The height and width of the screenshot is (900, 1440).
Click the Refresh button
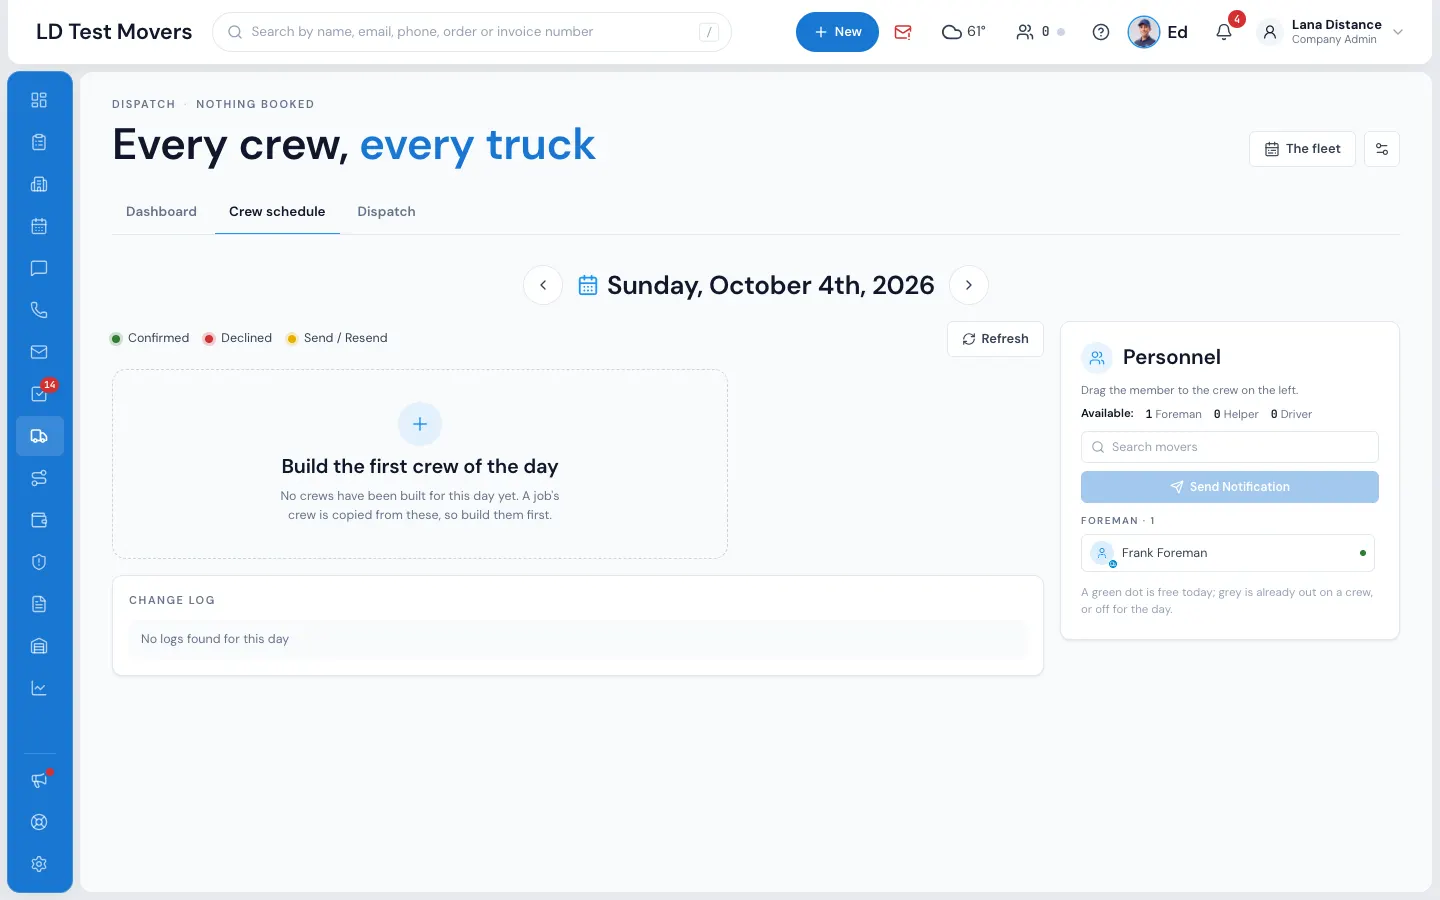pos(995,339)
